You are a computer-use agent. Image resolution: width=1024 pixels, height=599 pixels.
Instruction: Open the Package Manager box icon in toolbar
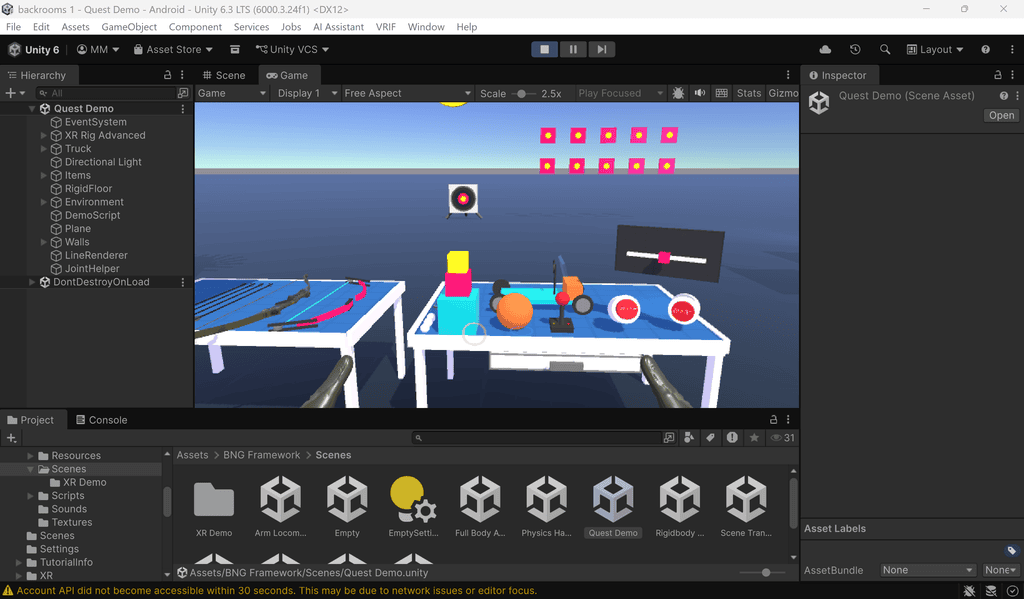(x=235, y=50)
